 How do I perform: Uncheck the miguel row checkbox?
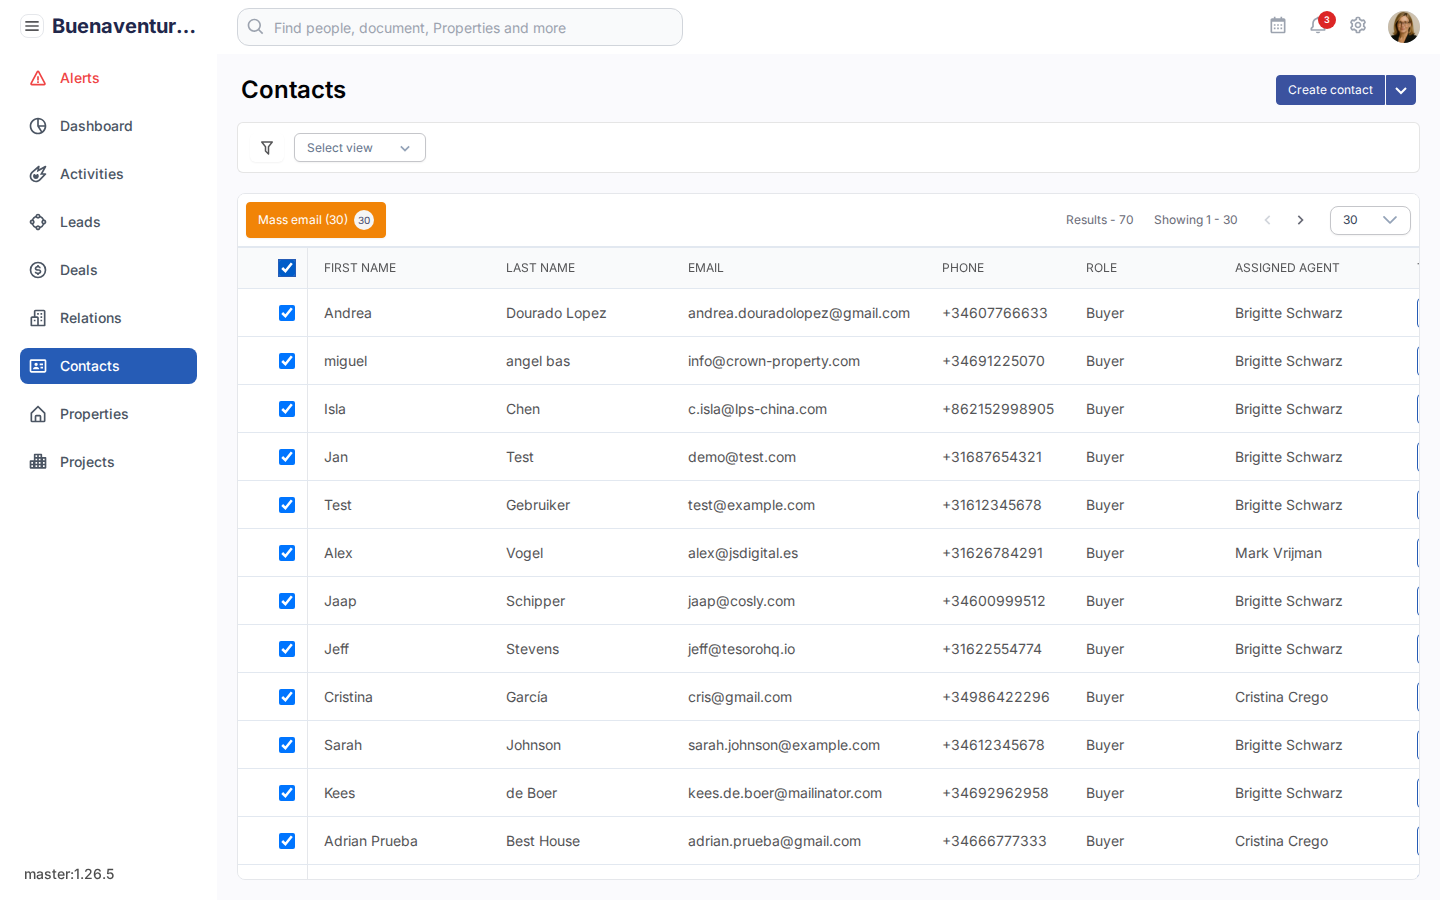tap(287, 361)
